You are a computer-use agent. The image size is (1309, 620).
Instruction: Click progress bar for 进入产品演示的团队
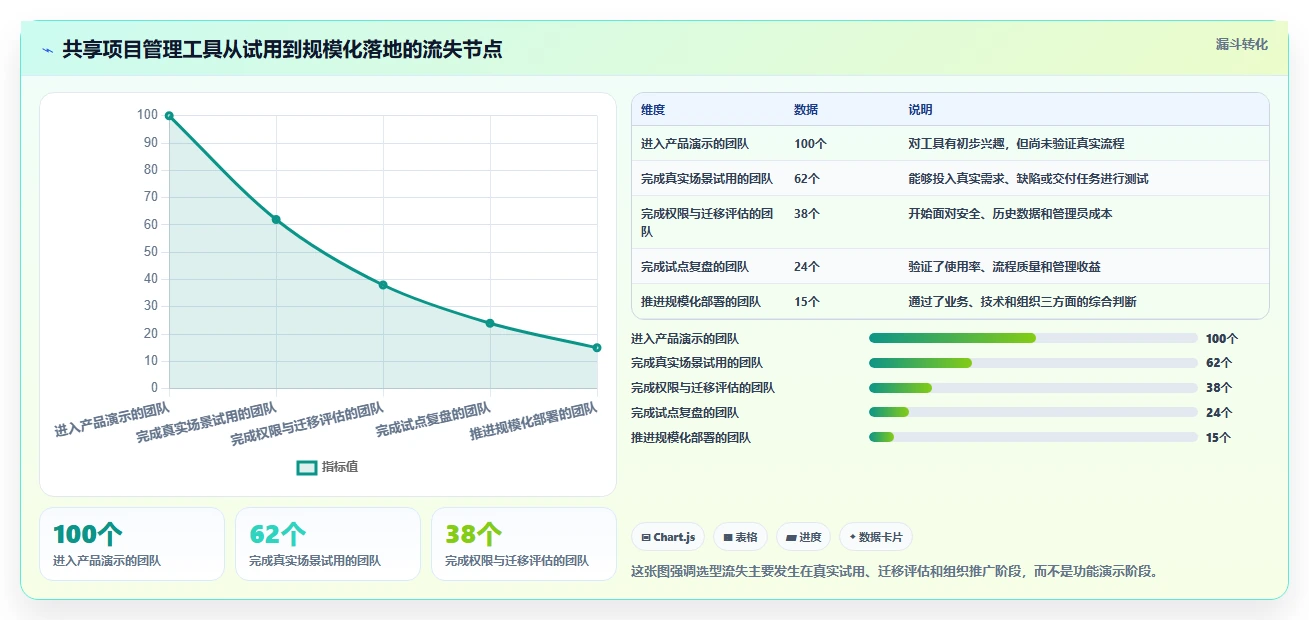point(1033,338)
